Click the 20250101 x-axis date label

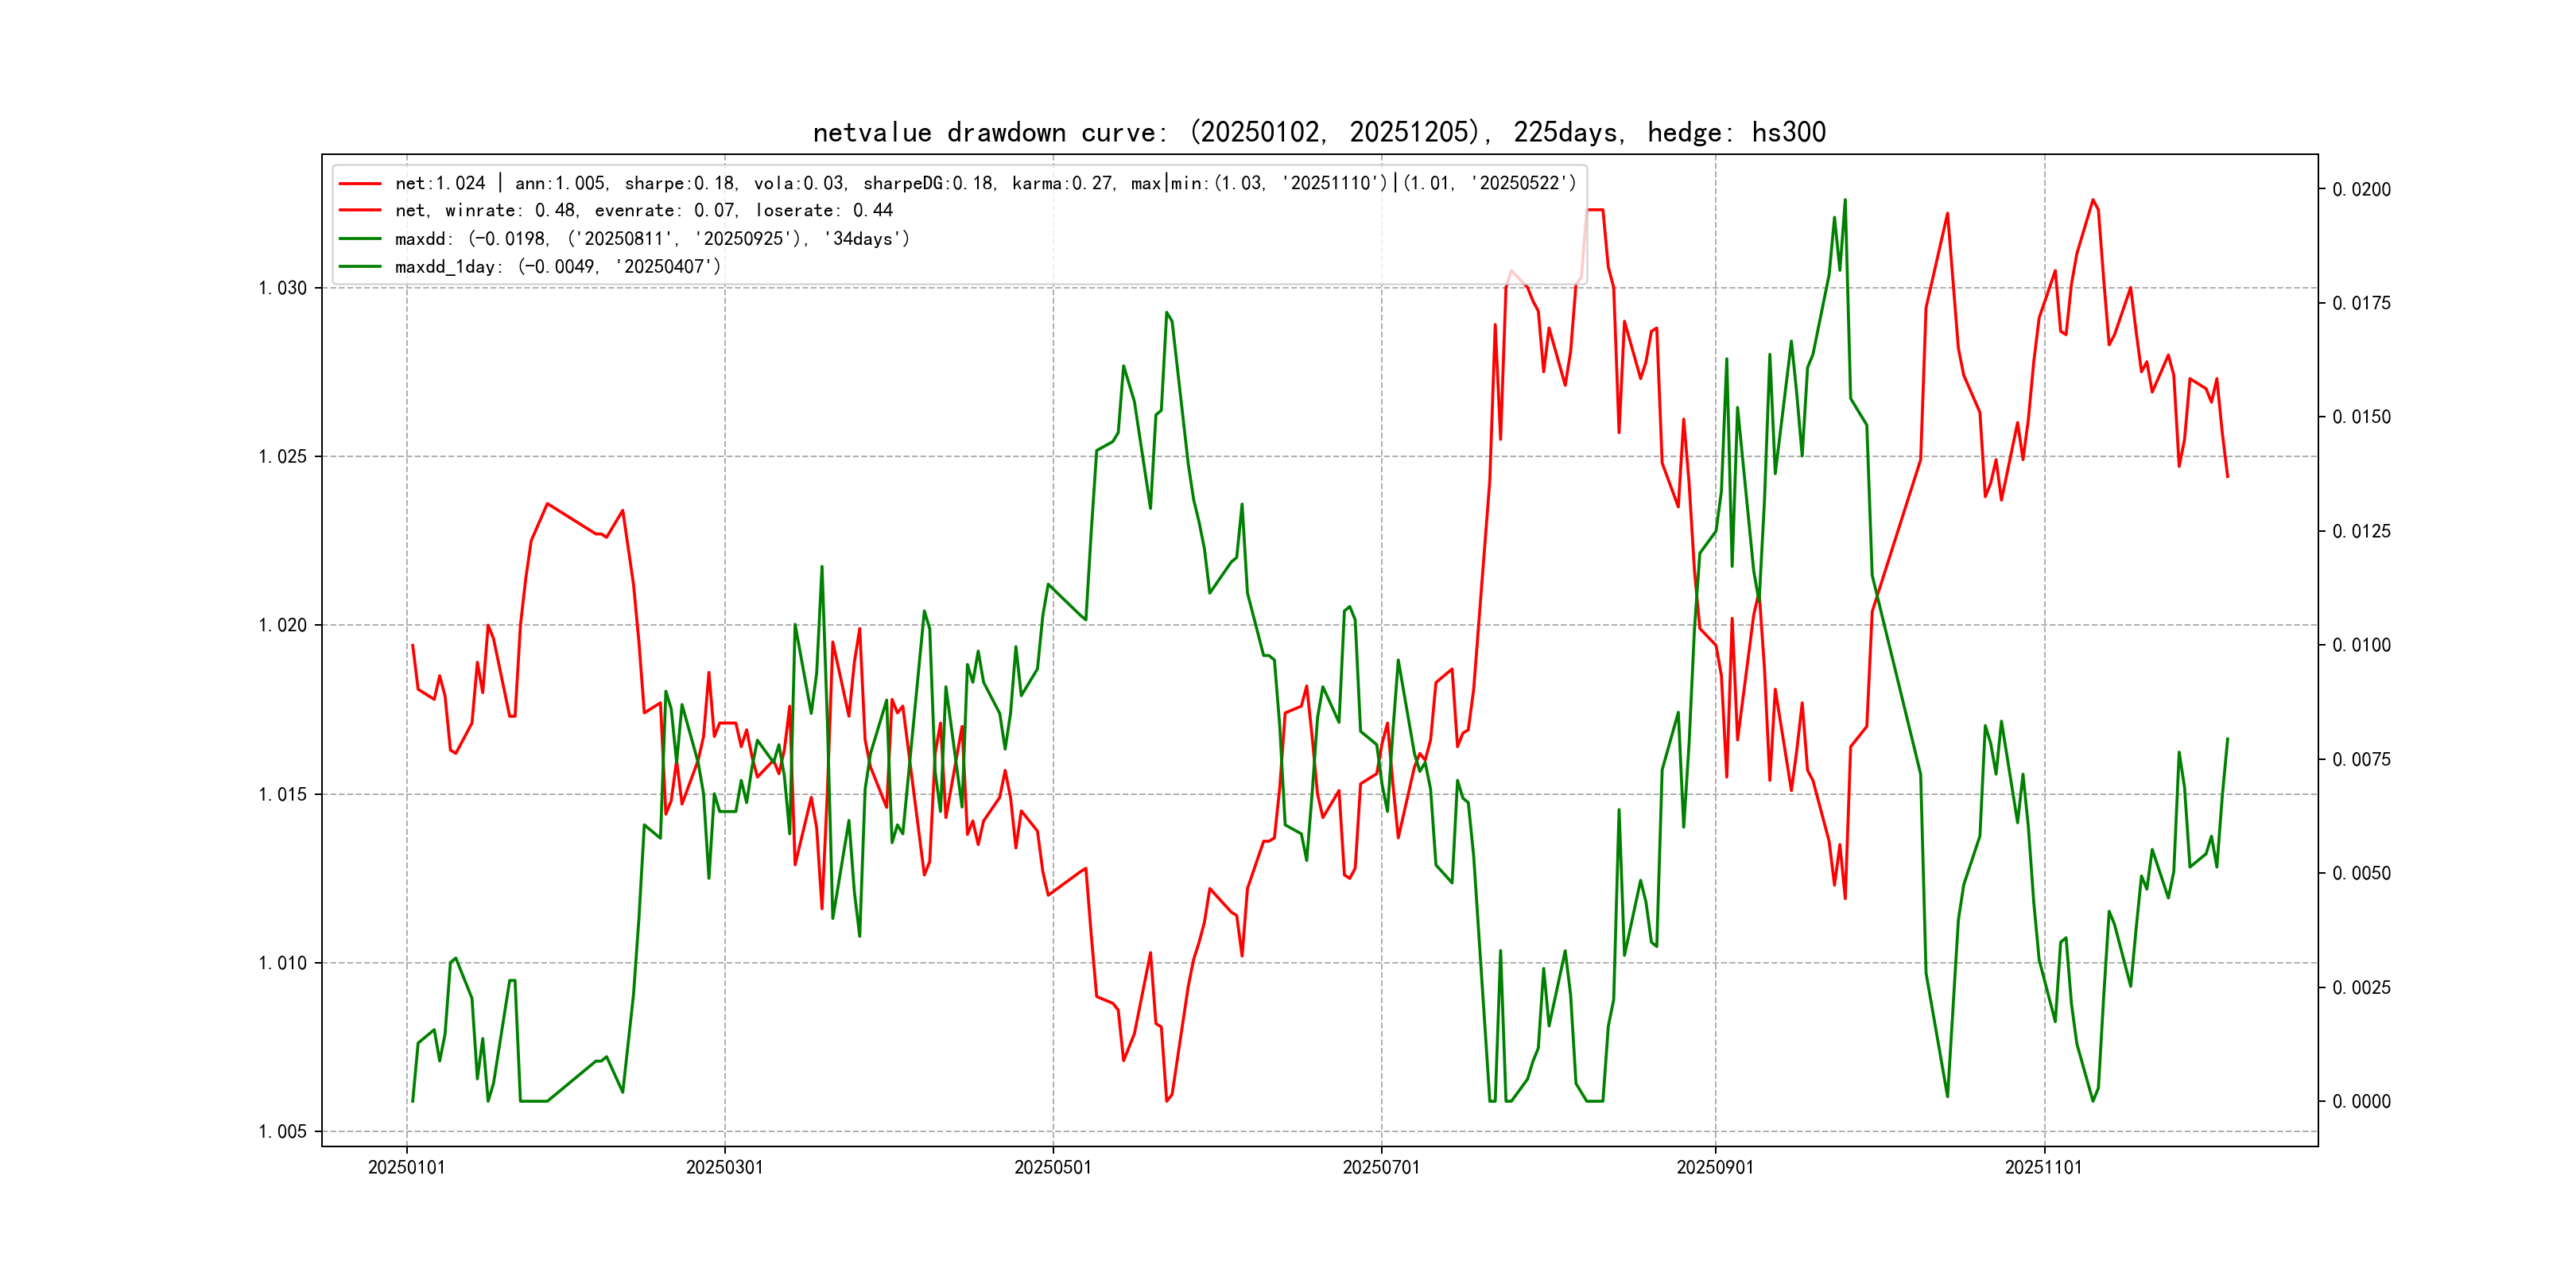(x=406, y=1167)
